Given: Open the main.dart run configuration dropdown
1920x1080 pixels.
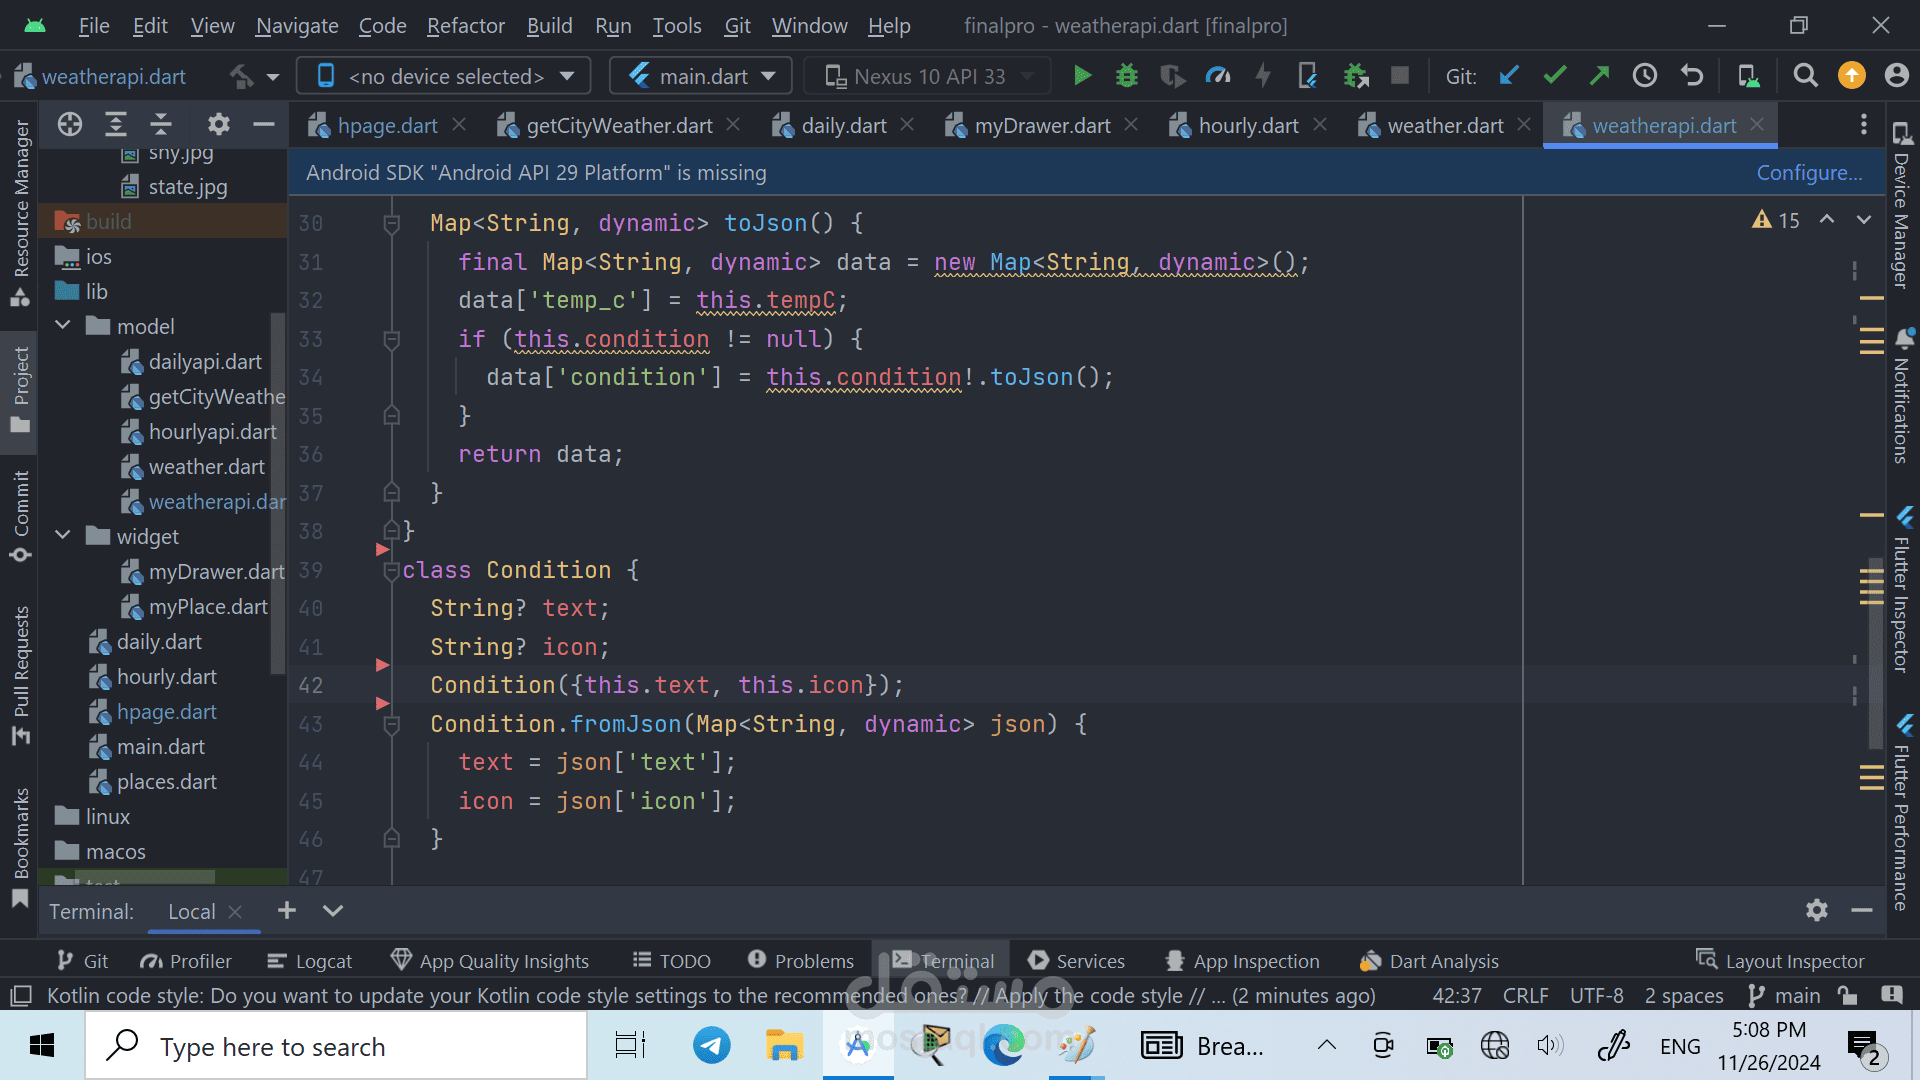Looking at the screenshot, I should [x=701, y=76].
